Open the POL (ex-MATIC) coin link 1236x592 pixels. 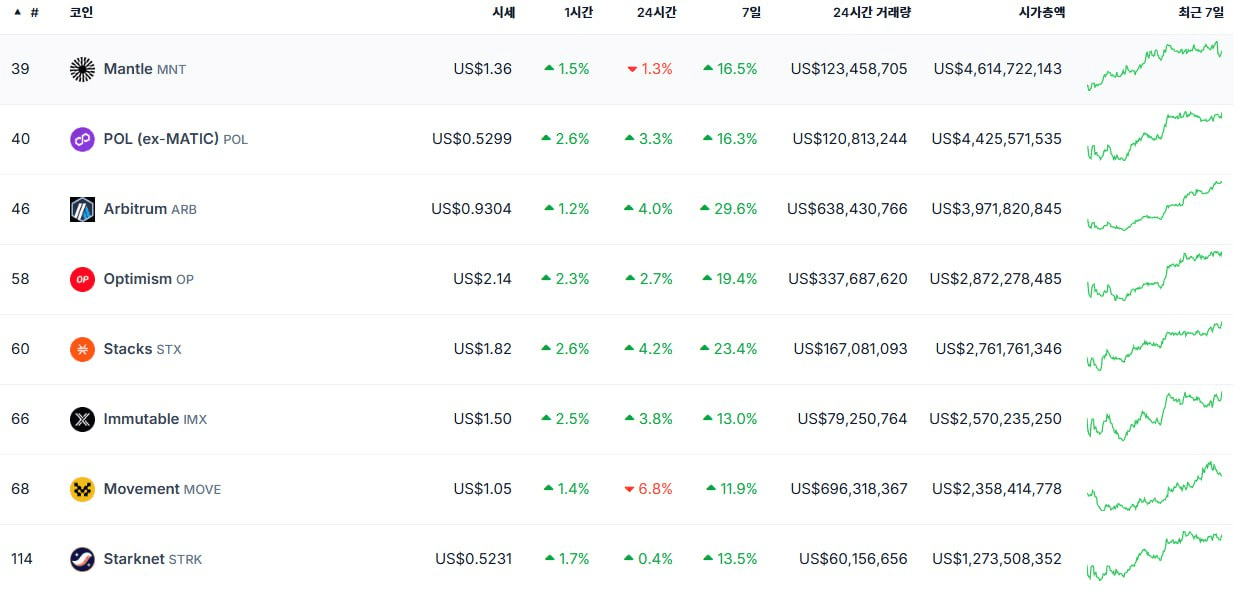[x=176, y=139]
